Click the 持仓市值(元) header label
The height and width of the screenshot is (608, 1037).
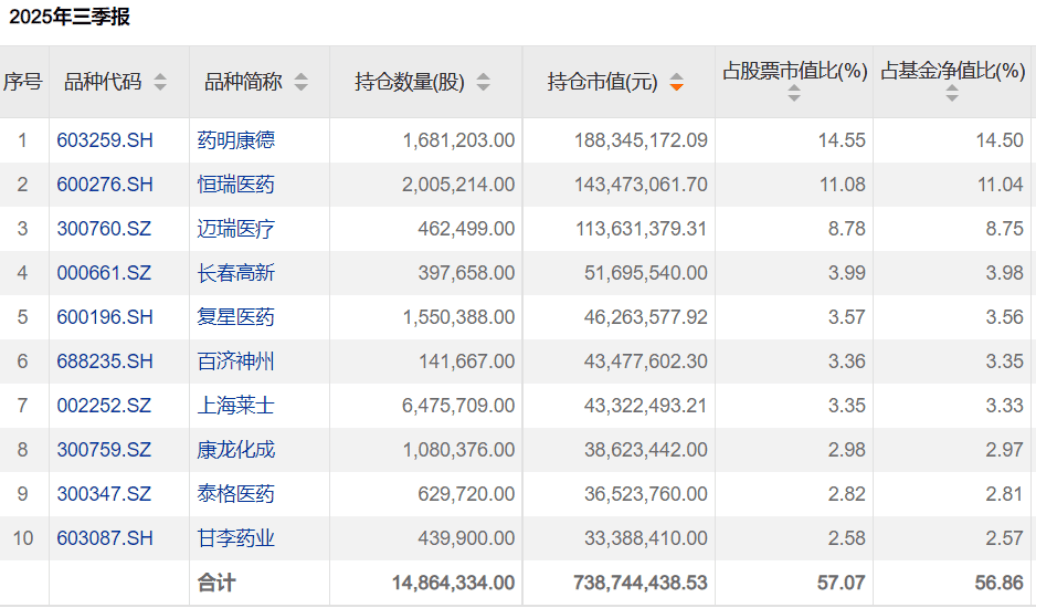click(602, 82)
